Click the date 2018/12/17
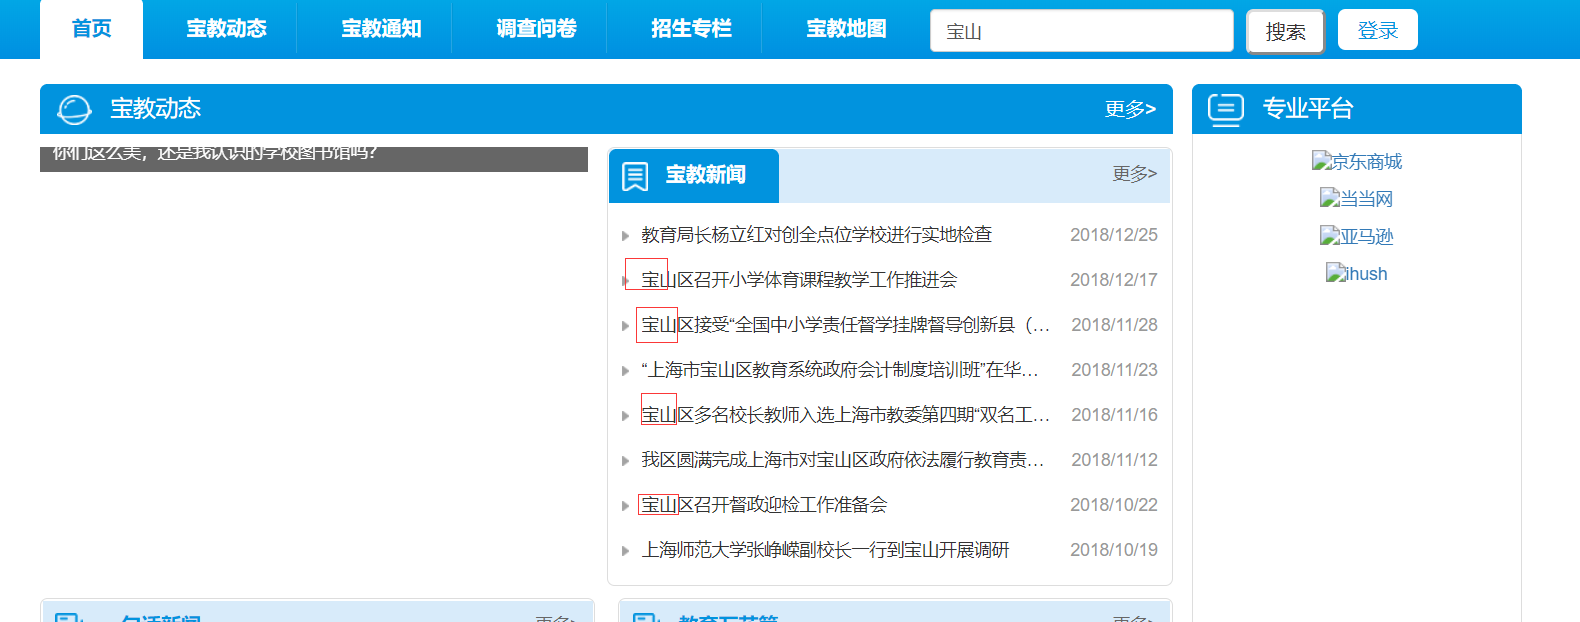Viewport: 1580px width, 622px height. [x=1114, y=280]
